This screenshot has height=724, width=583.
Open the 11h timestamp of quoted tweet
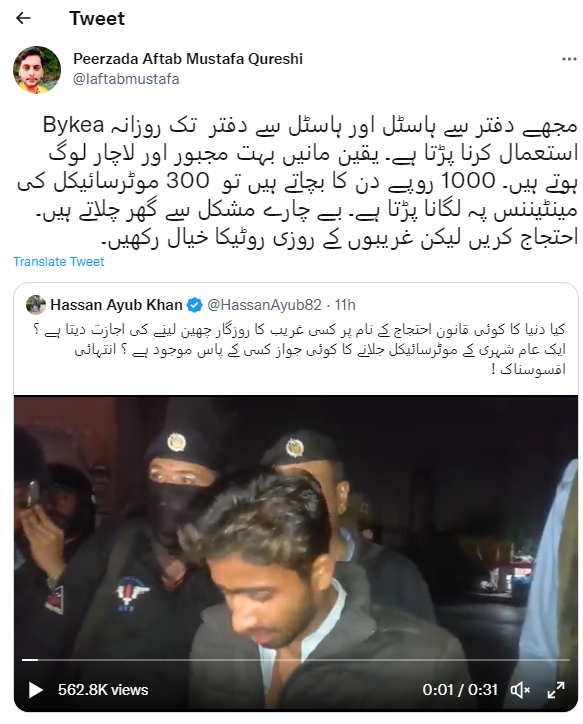345,305
